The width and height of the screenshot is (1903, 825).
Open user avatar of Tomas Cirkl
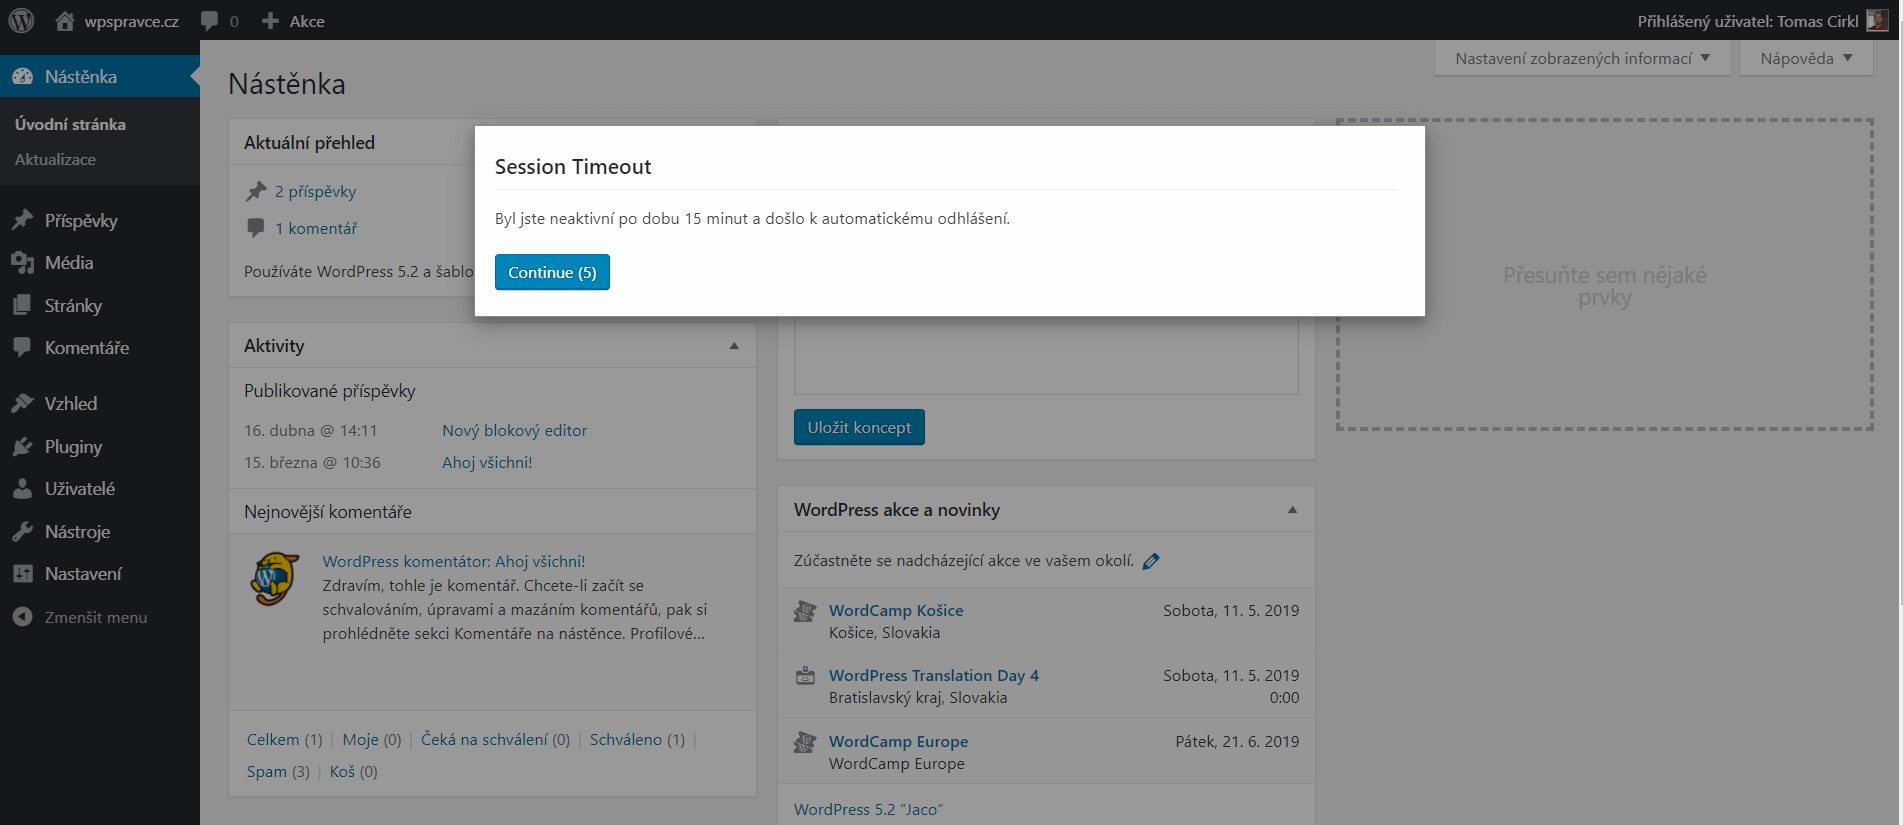(1877, 21)
